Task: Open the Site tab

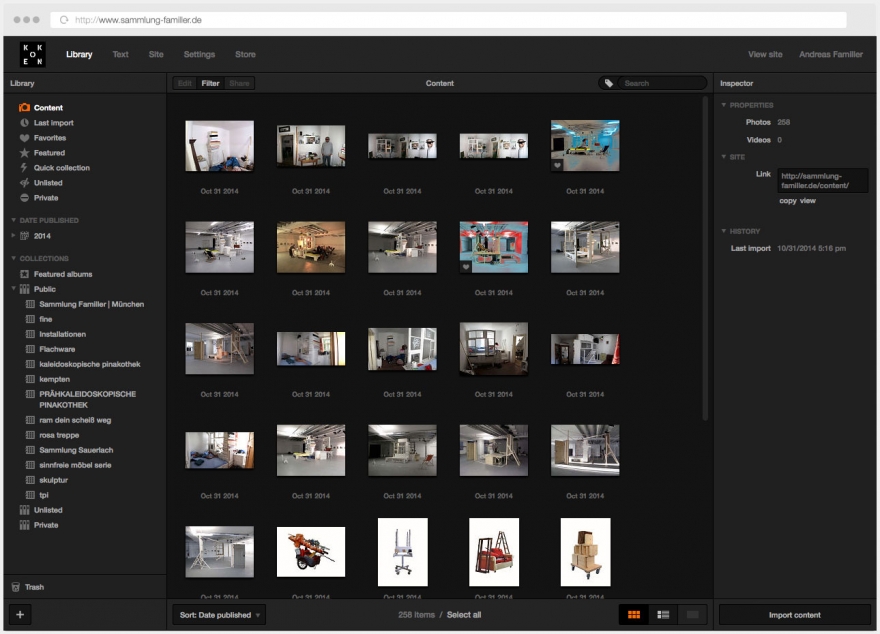Action: [156, 54]
